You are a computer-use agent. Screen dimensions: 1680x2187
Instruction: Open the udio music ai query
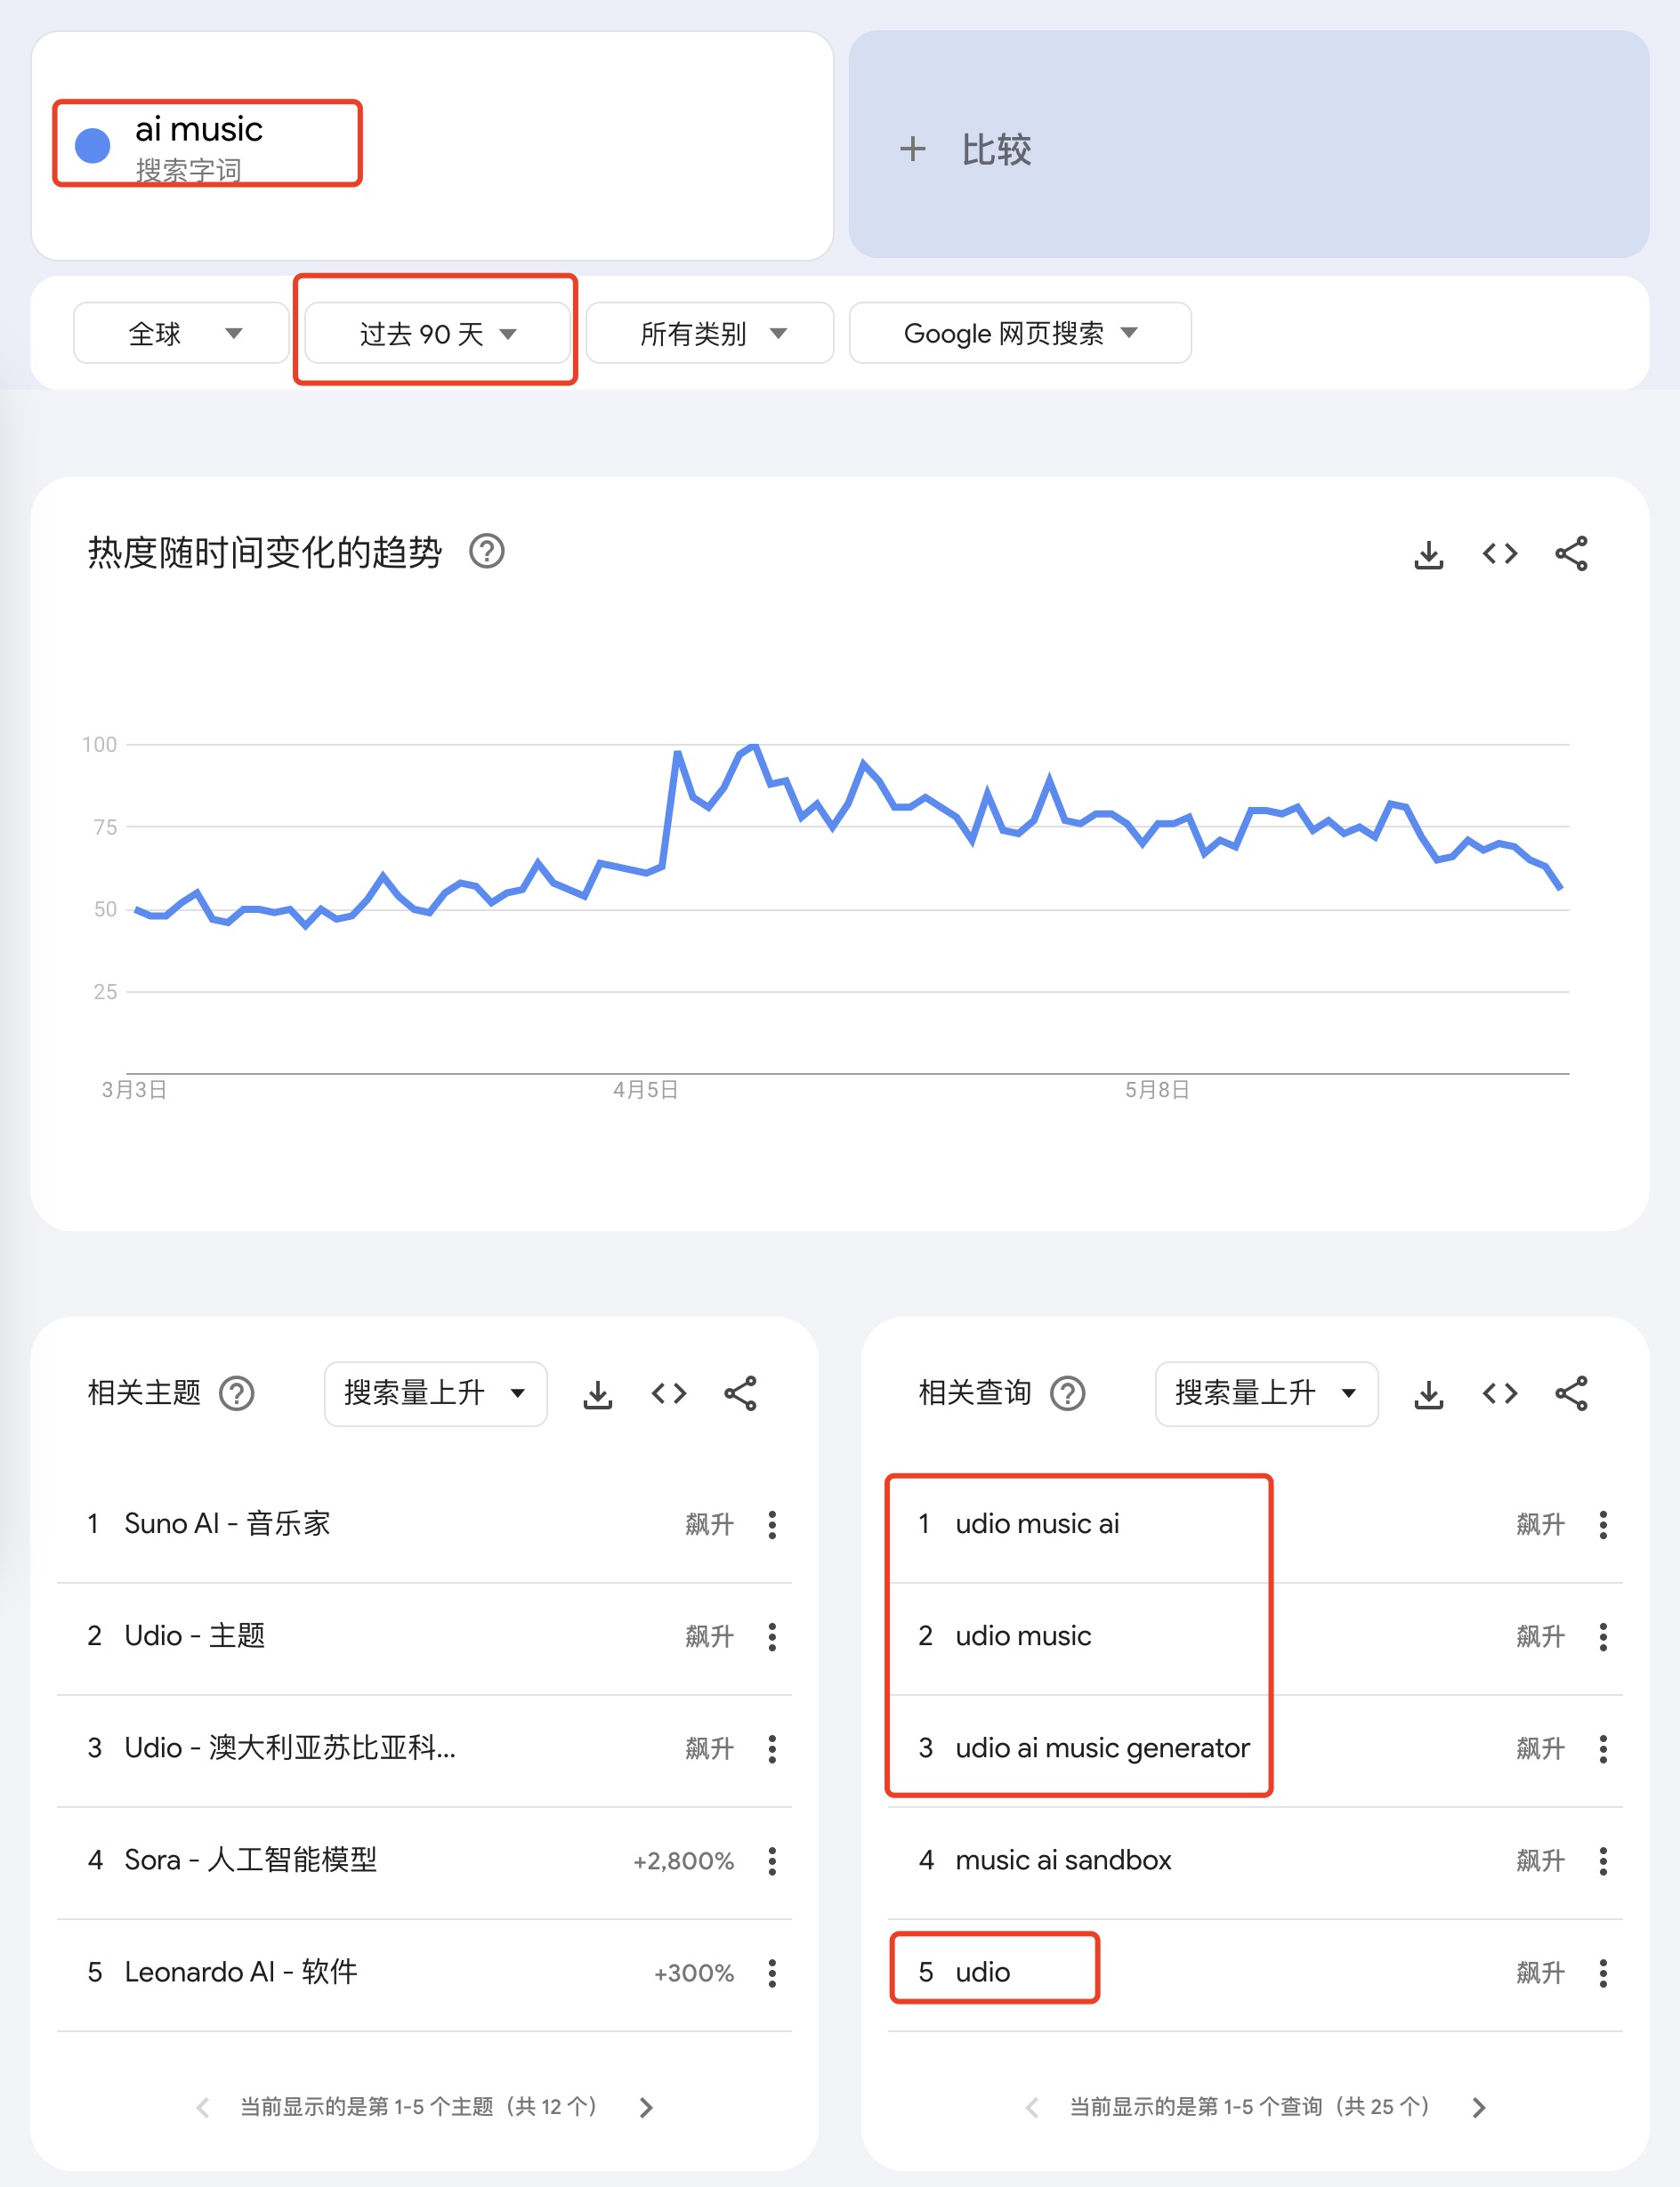(1037, 1524)
